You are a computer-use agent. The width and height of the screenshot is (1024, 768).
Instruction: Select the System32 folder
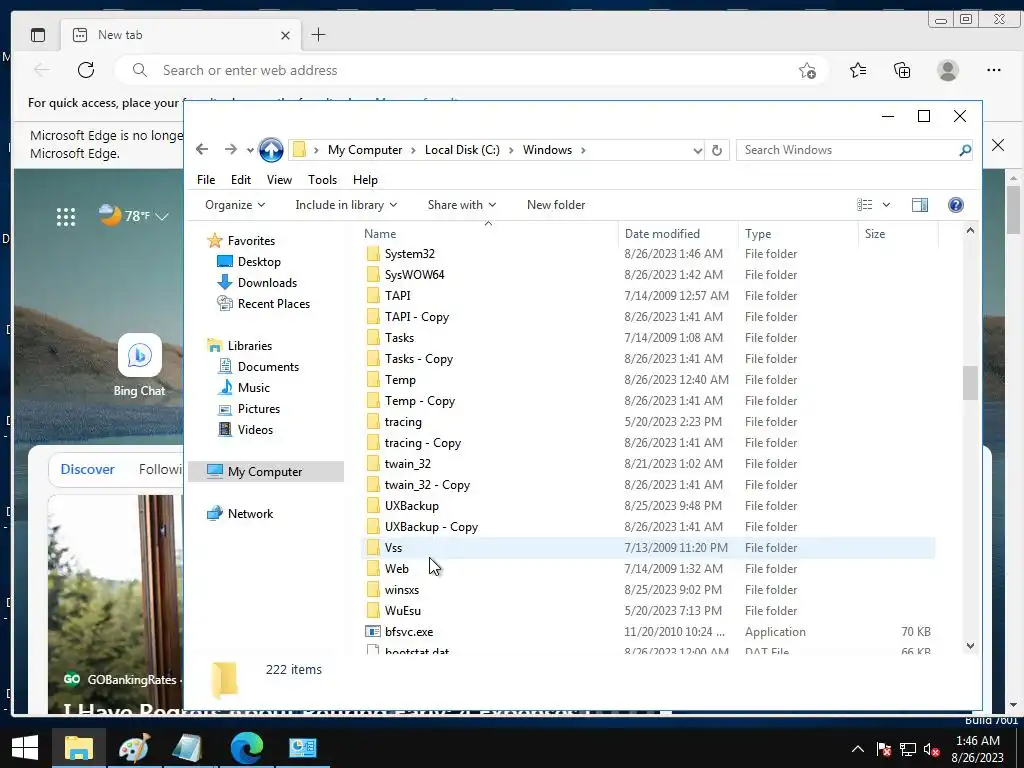coord(409,254)
